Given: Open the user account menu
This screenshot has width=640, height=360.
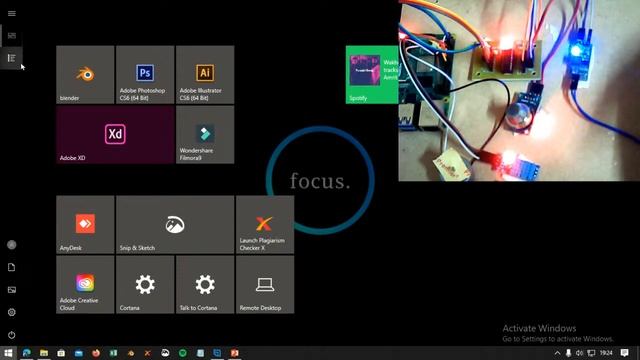Looking at the screenshot, I should (x=11, y=245).
